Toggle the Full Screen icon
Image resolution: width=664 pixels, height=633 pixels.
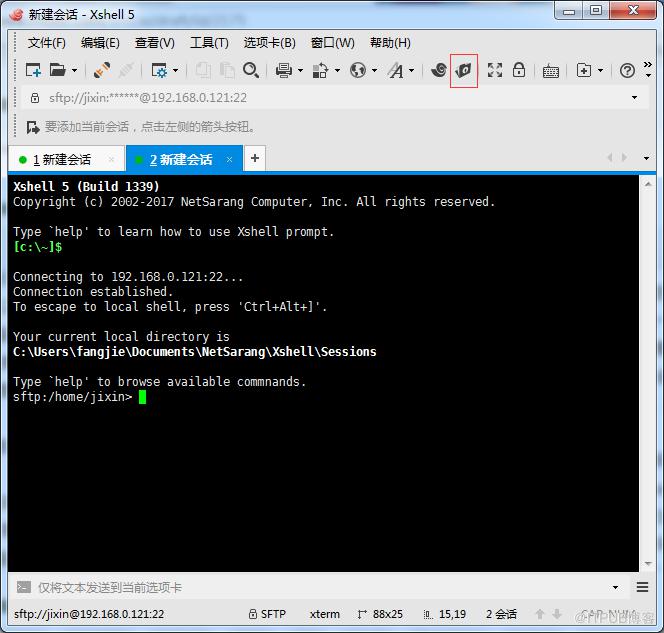(x=495, y=70)
